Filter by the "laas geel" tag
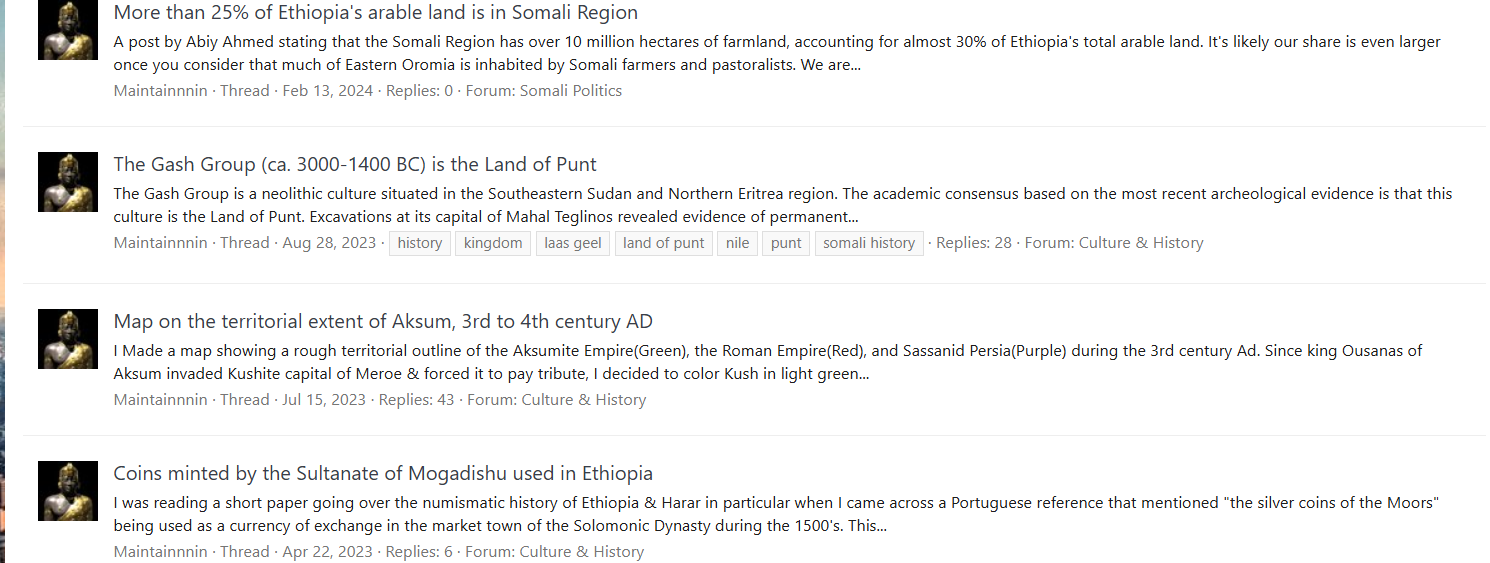 572,243
